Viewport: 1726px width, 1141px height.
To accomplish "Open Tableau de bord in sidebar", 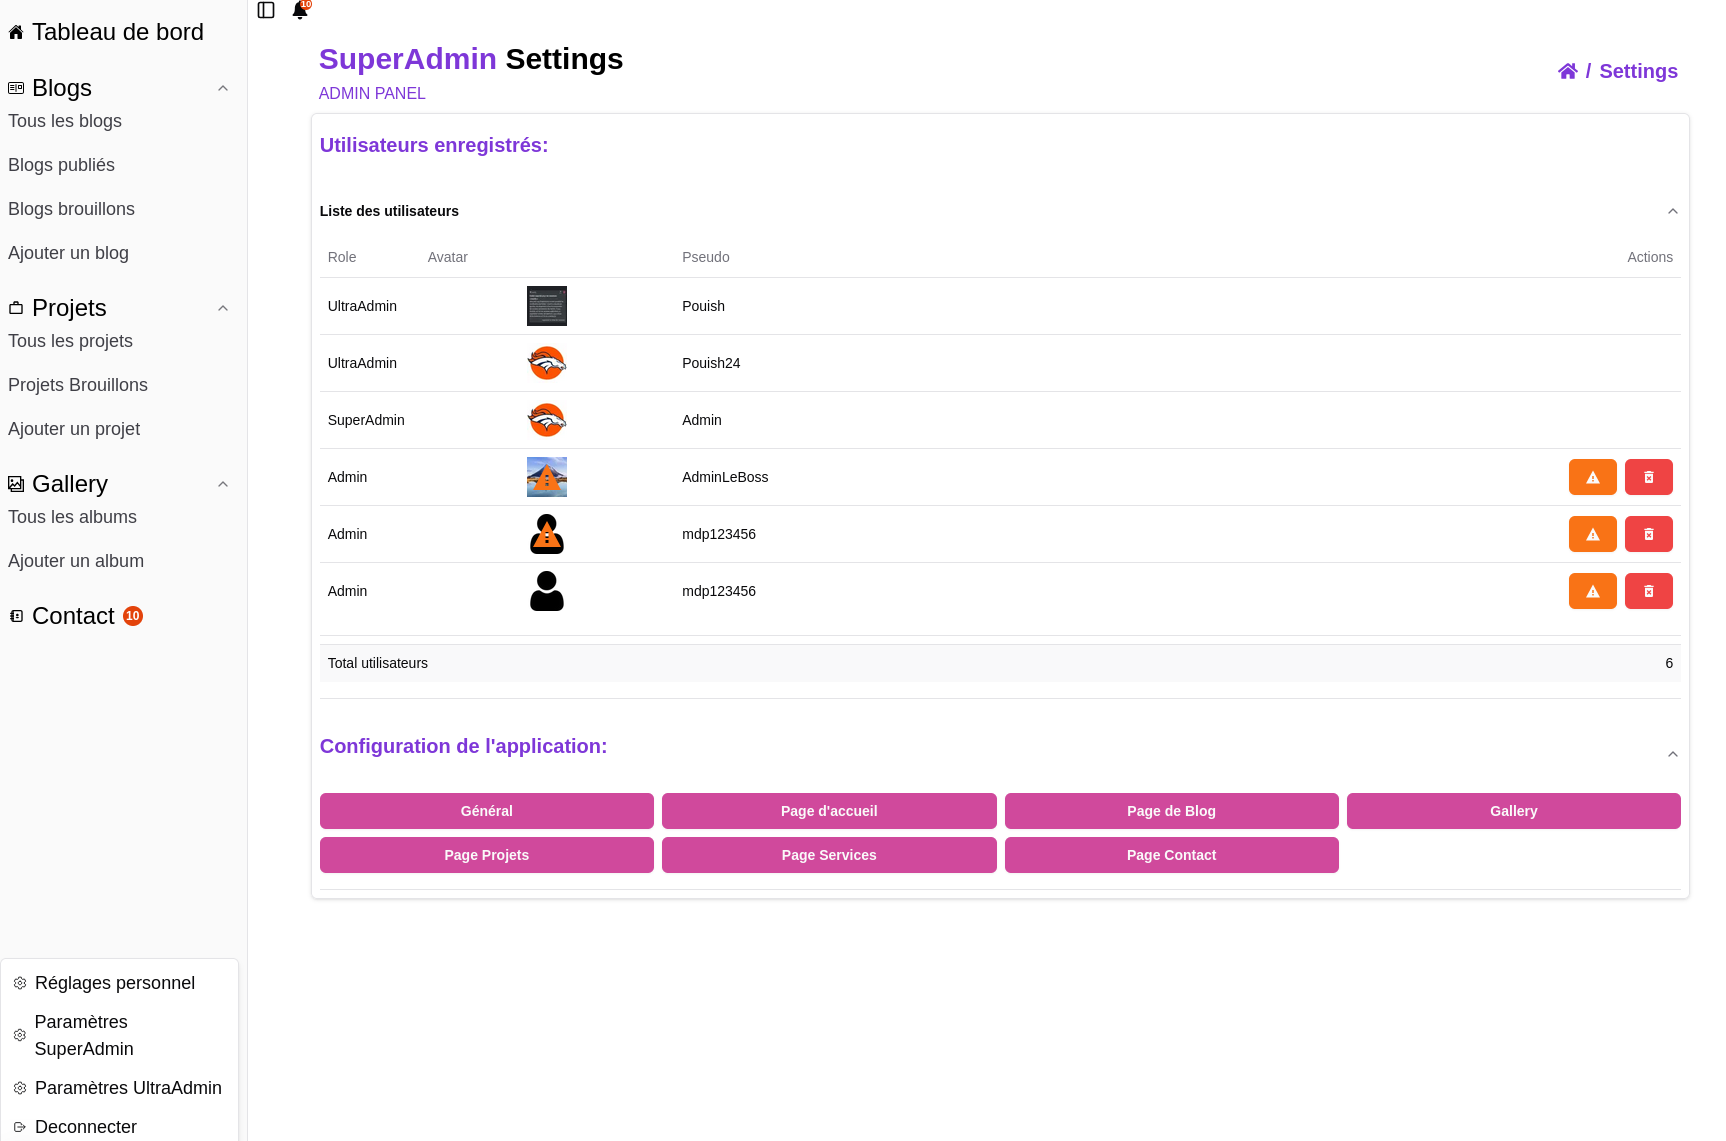I will pos(117,32).
